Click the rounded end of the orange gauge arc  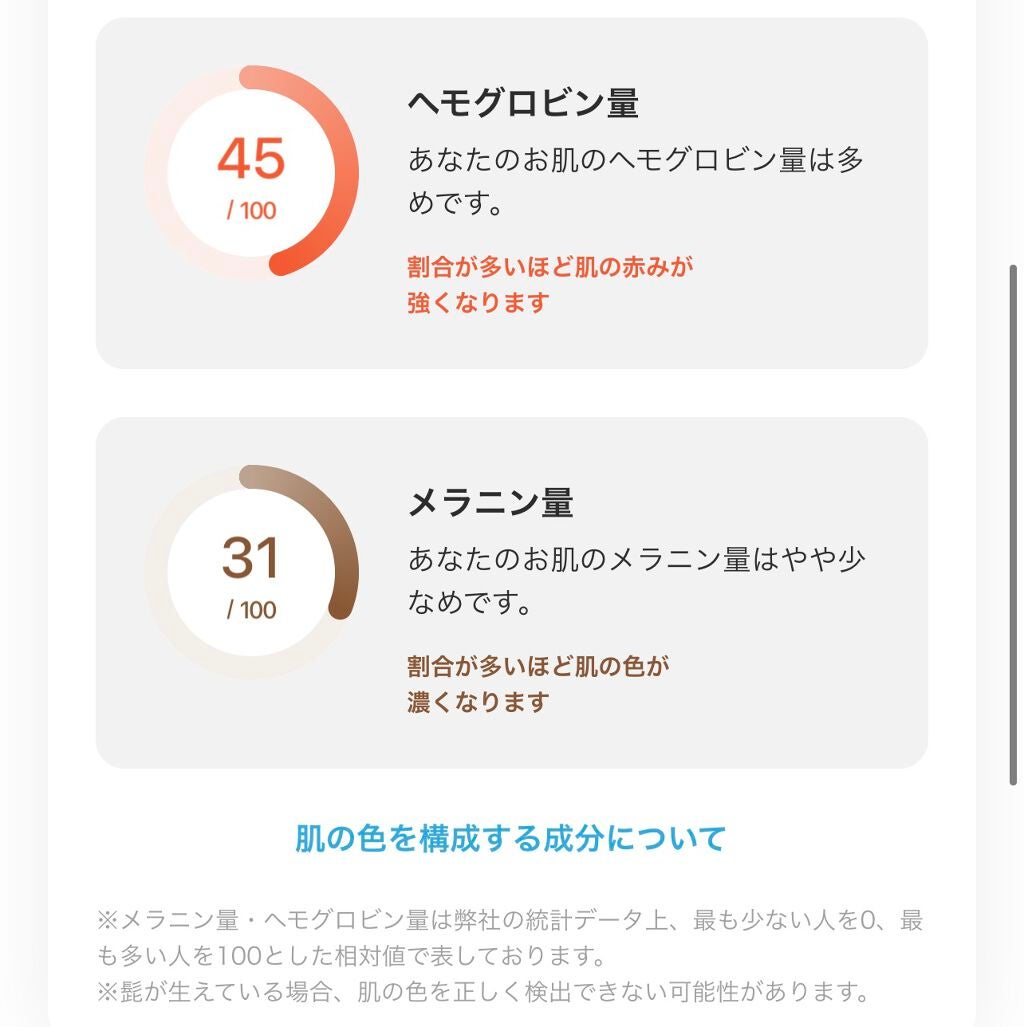pos(280,264)
